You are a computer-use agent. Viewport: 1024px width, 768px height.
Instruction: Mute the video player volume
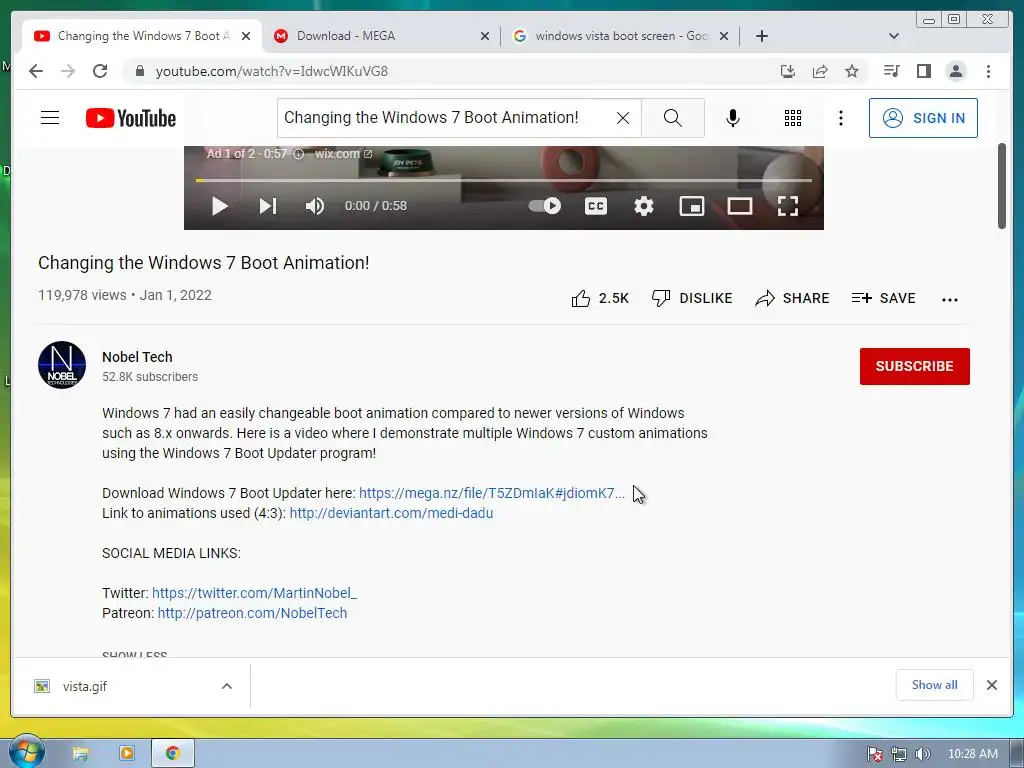[x=315, y=206]
